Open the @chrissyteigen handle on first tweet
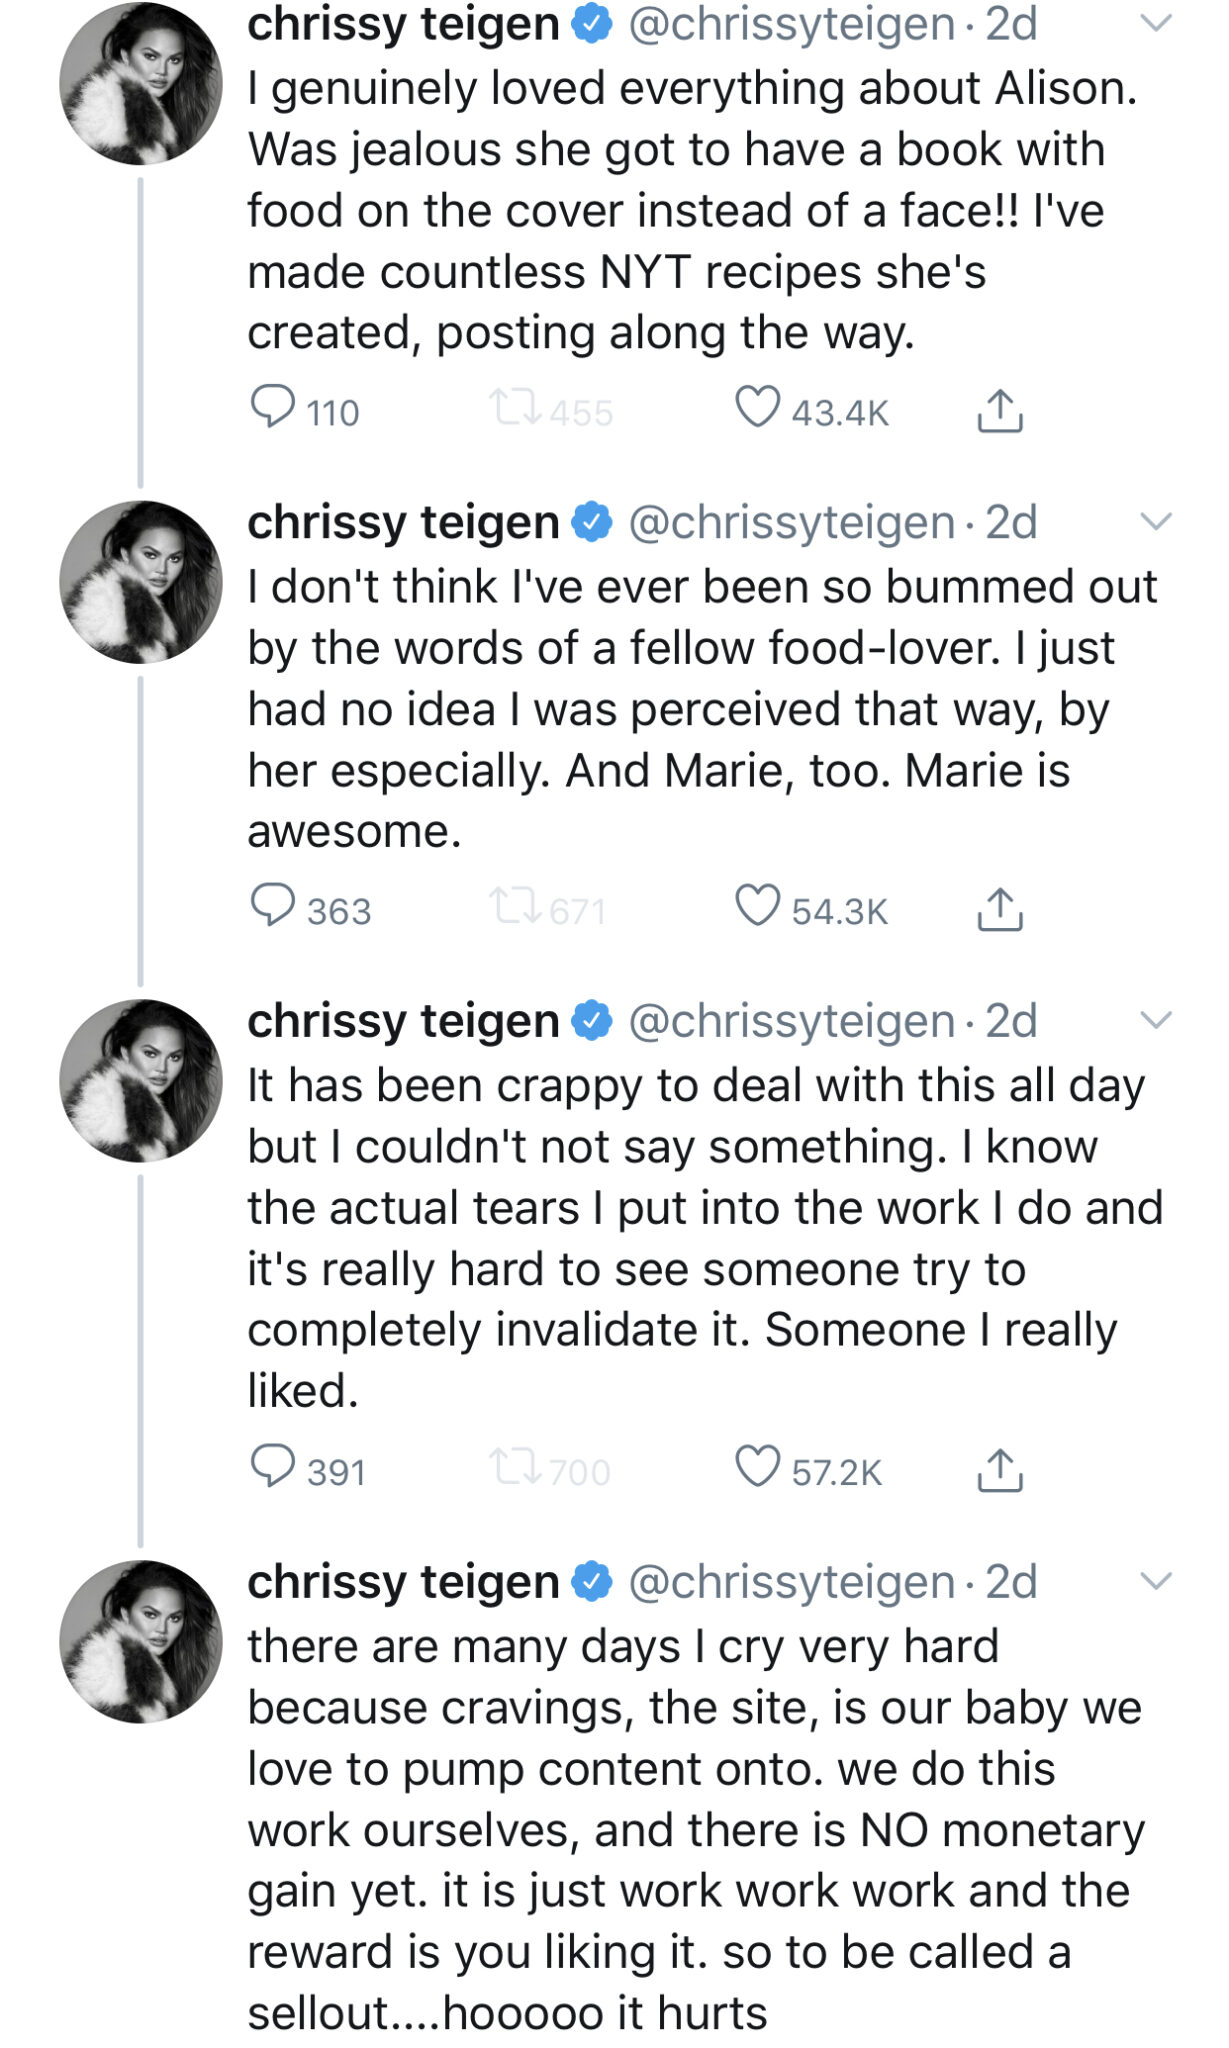Screen dimensions: 1229x2048 point(791,24)
